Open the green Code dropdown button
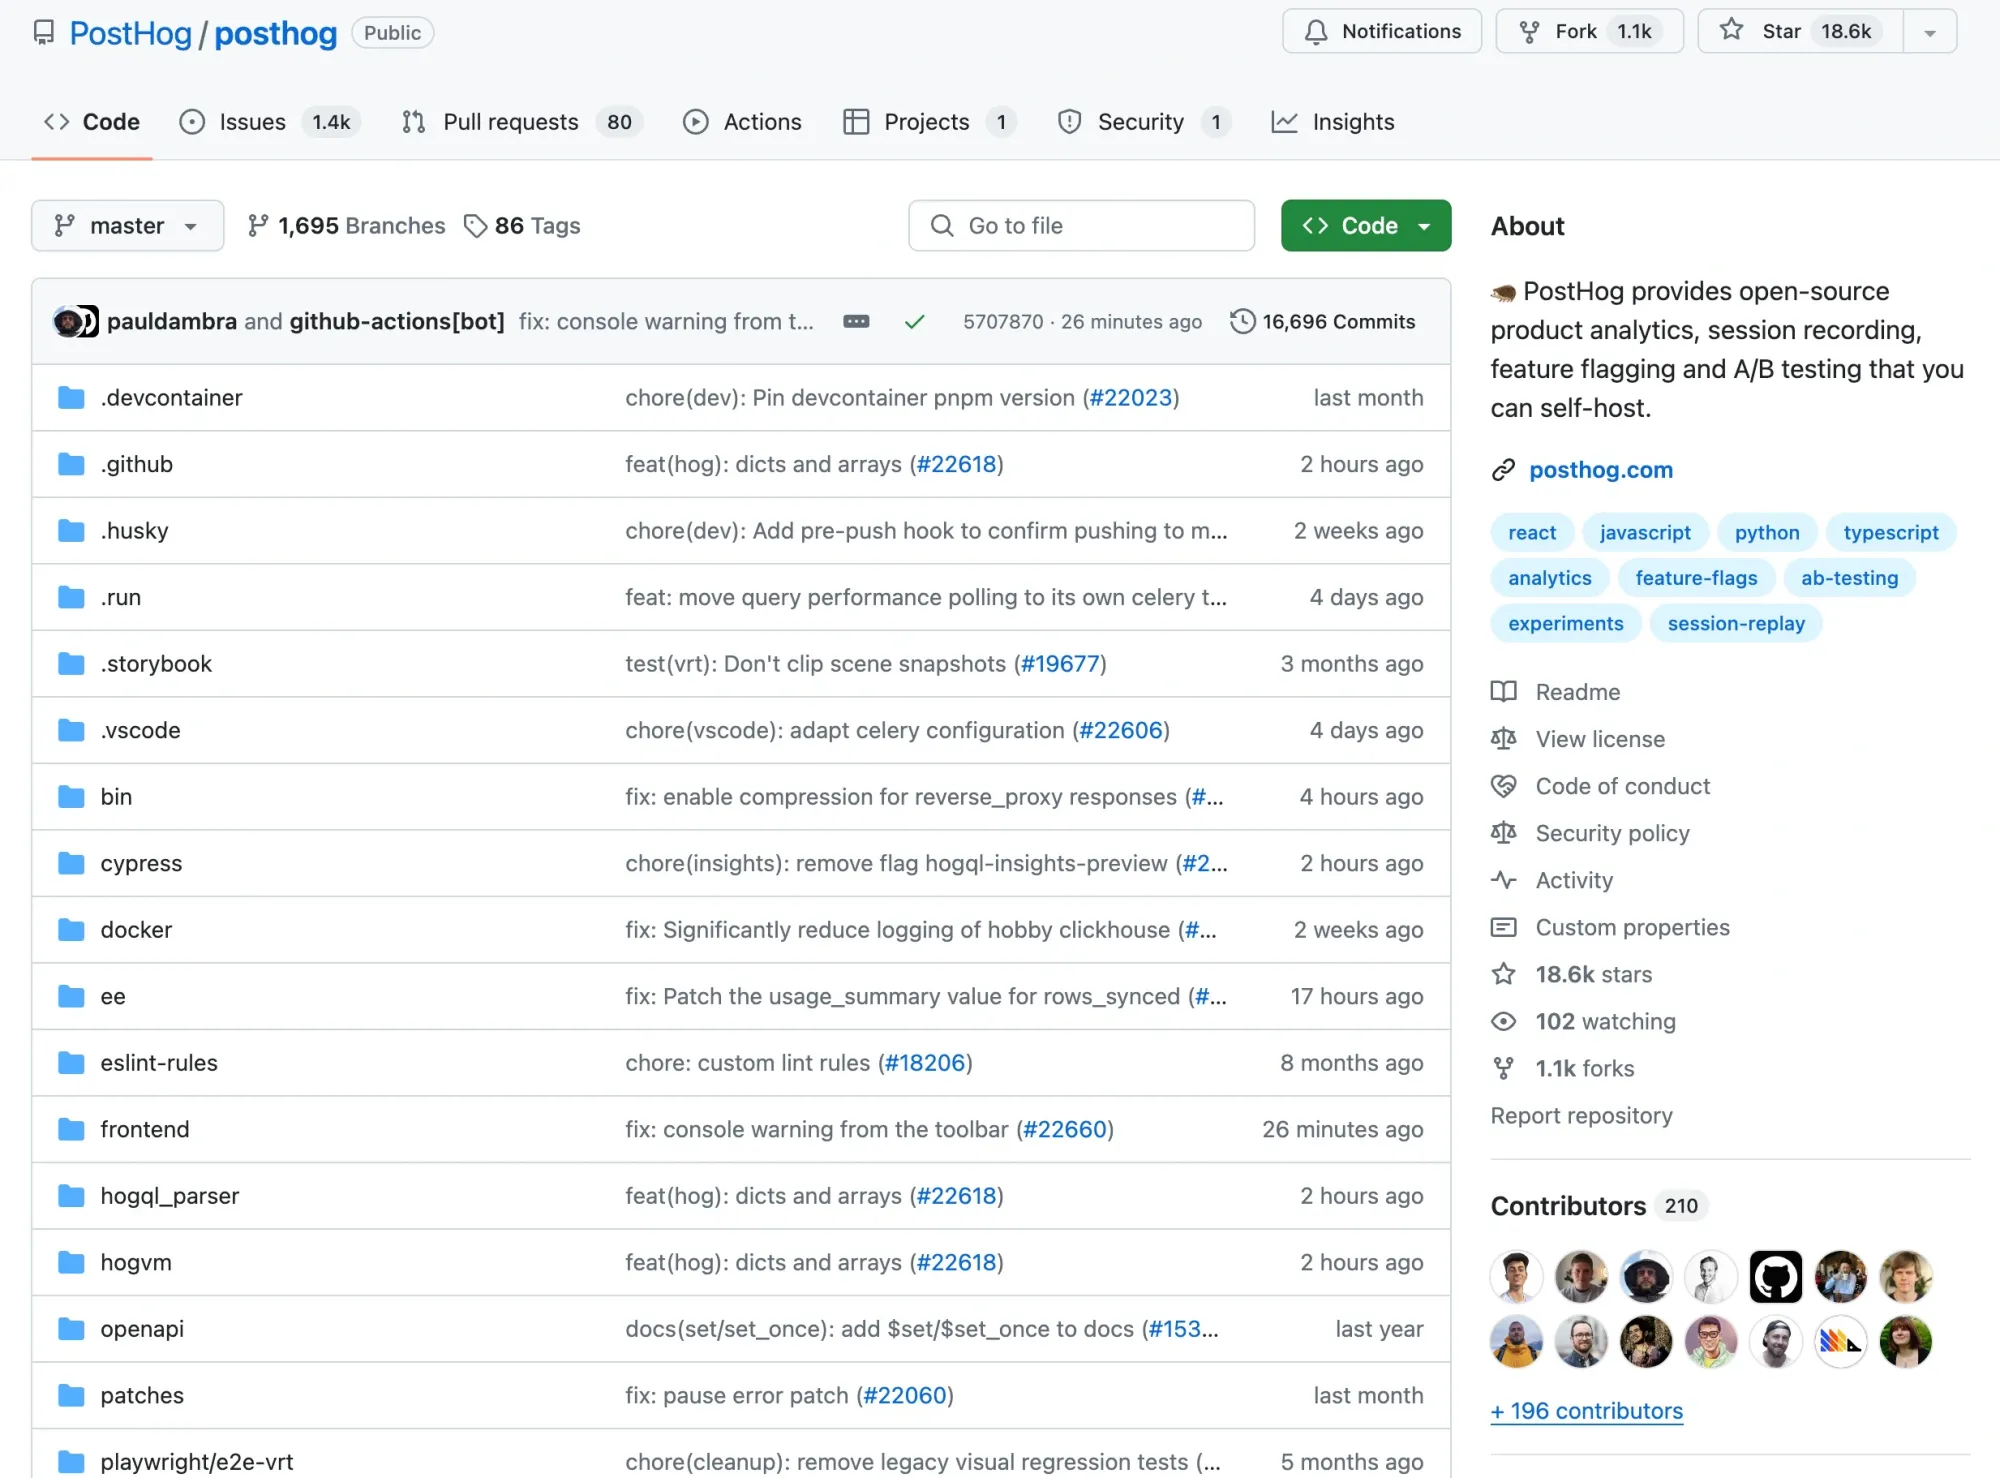Viewport: 2000px width, 1478px height. pyautogui.click(x=1366, y=226)
